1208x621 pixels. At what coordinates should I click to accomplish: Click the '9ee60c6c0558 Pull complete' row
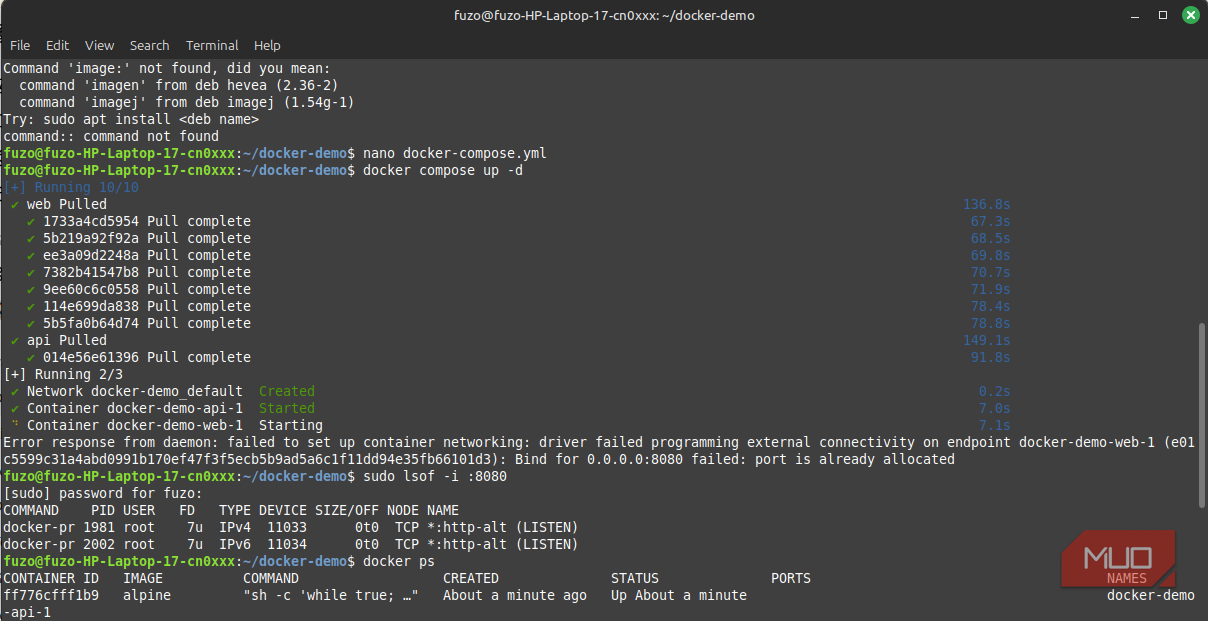(139, 289)
